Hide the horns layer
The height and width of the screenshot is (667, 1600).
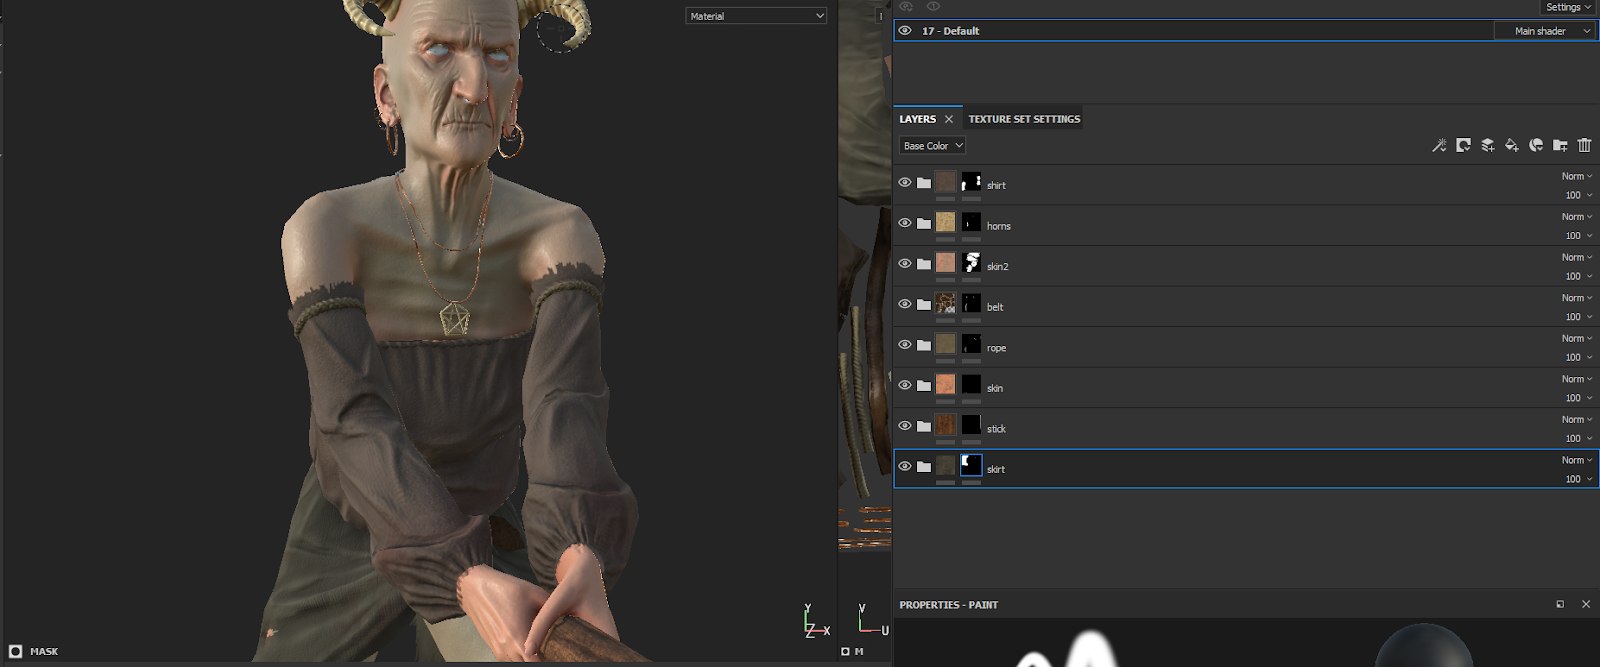click(905, 223)
